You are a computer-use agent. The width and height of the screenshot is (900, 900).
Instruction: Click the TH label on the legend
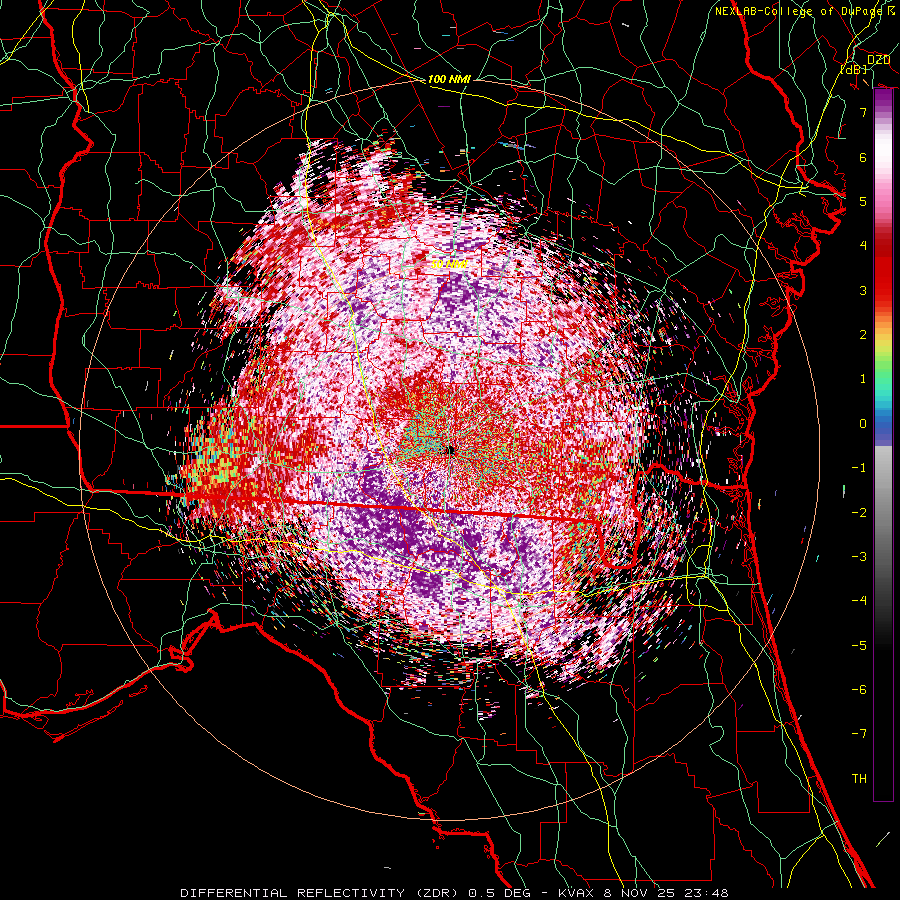(859, 779)
